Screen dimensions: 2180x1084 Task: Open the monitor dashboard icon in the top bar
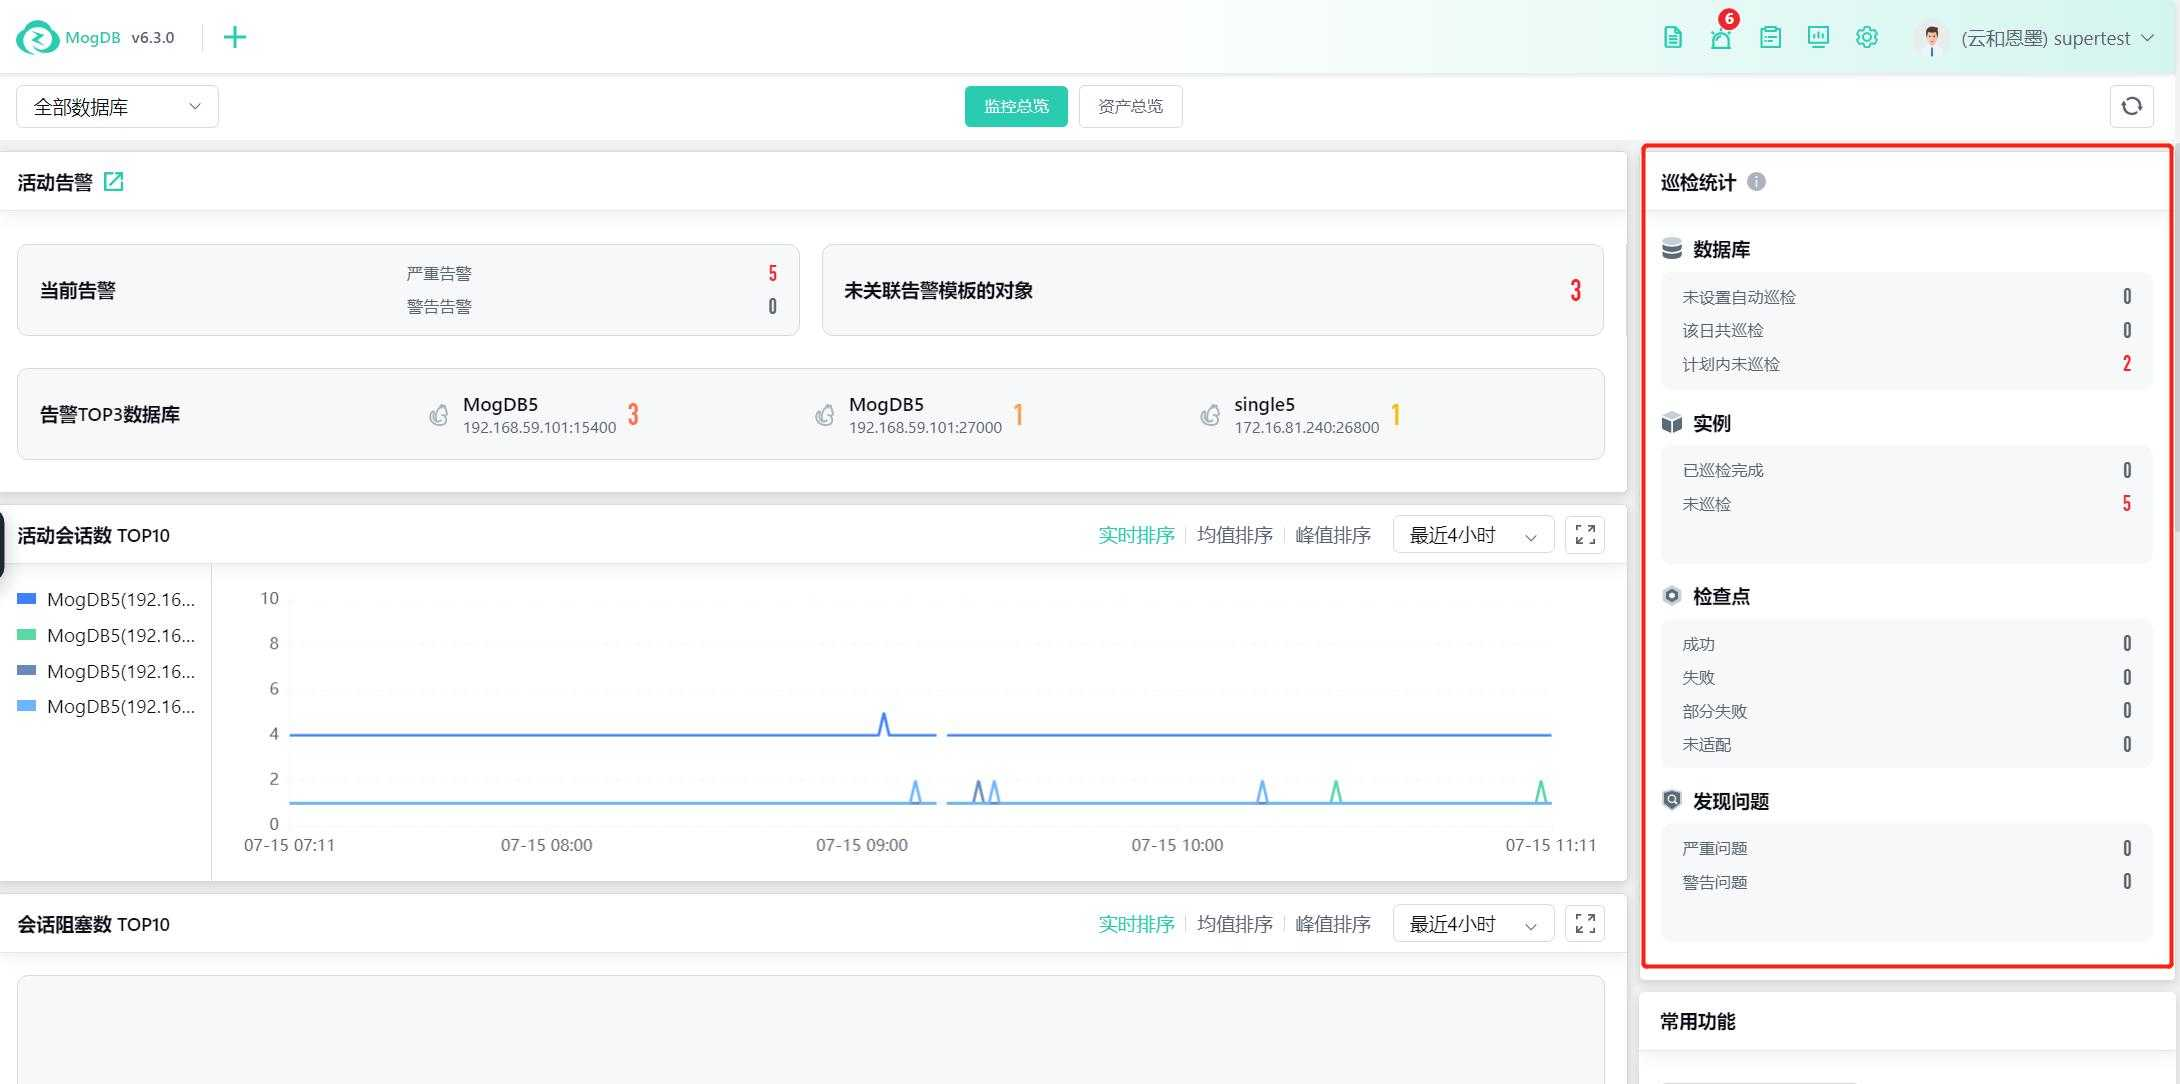click(x=1818, y=38)
